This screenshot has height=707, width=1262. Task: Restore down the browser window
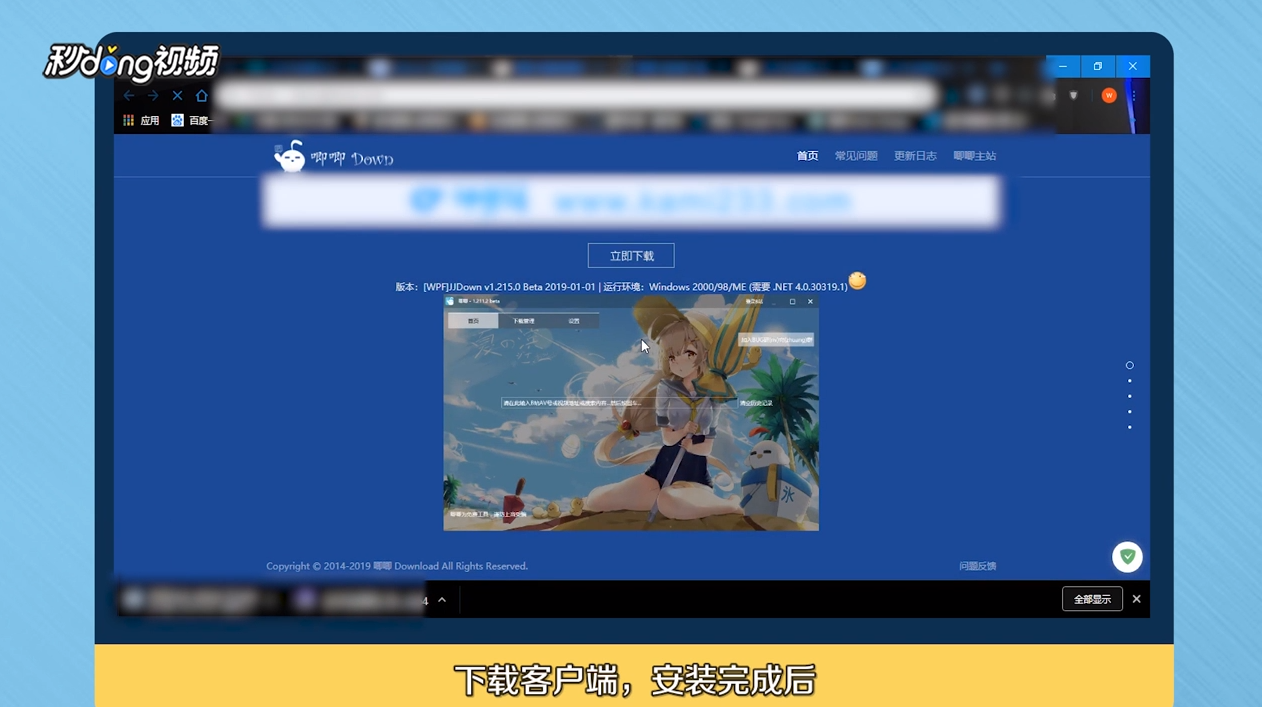pyautogui.click(x=1097, y=66)
